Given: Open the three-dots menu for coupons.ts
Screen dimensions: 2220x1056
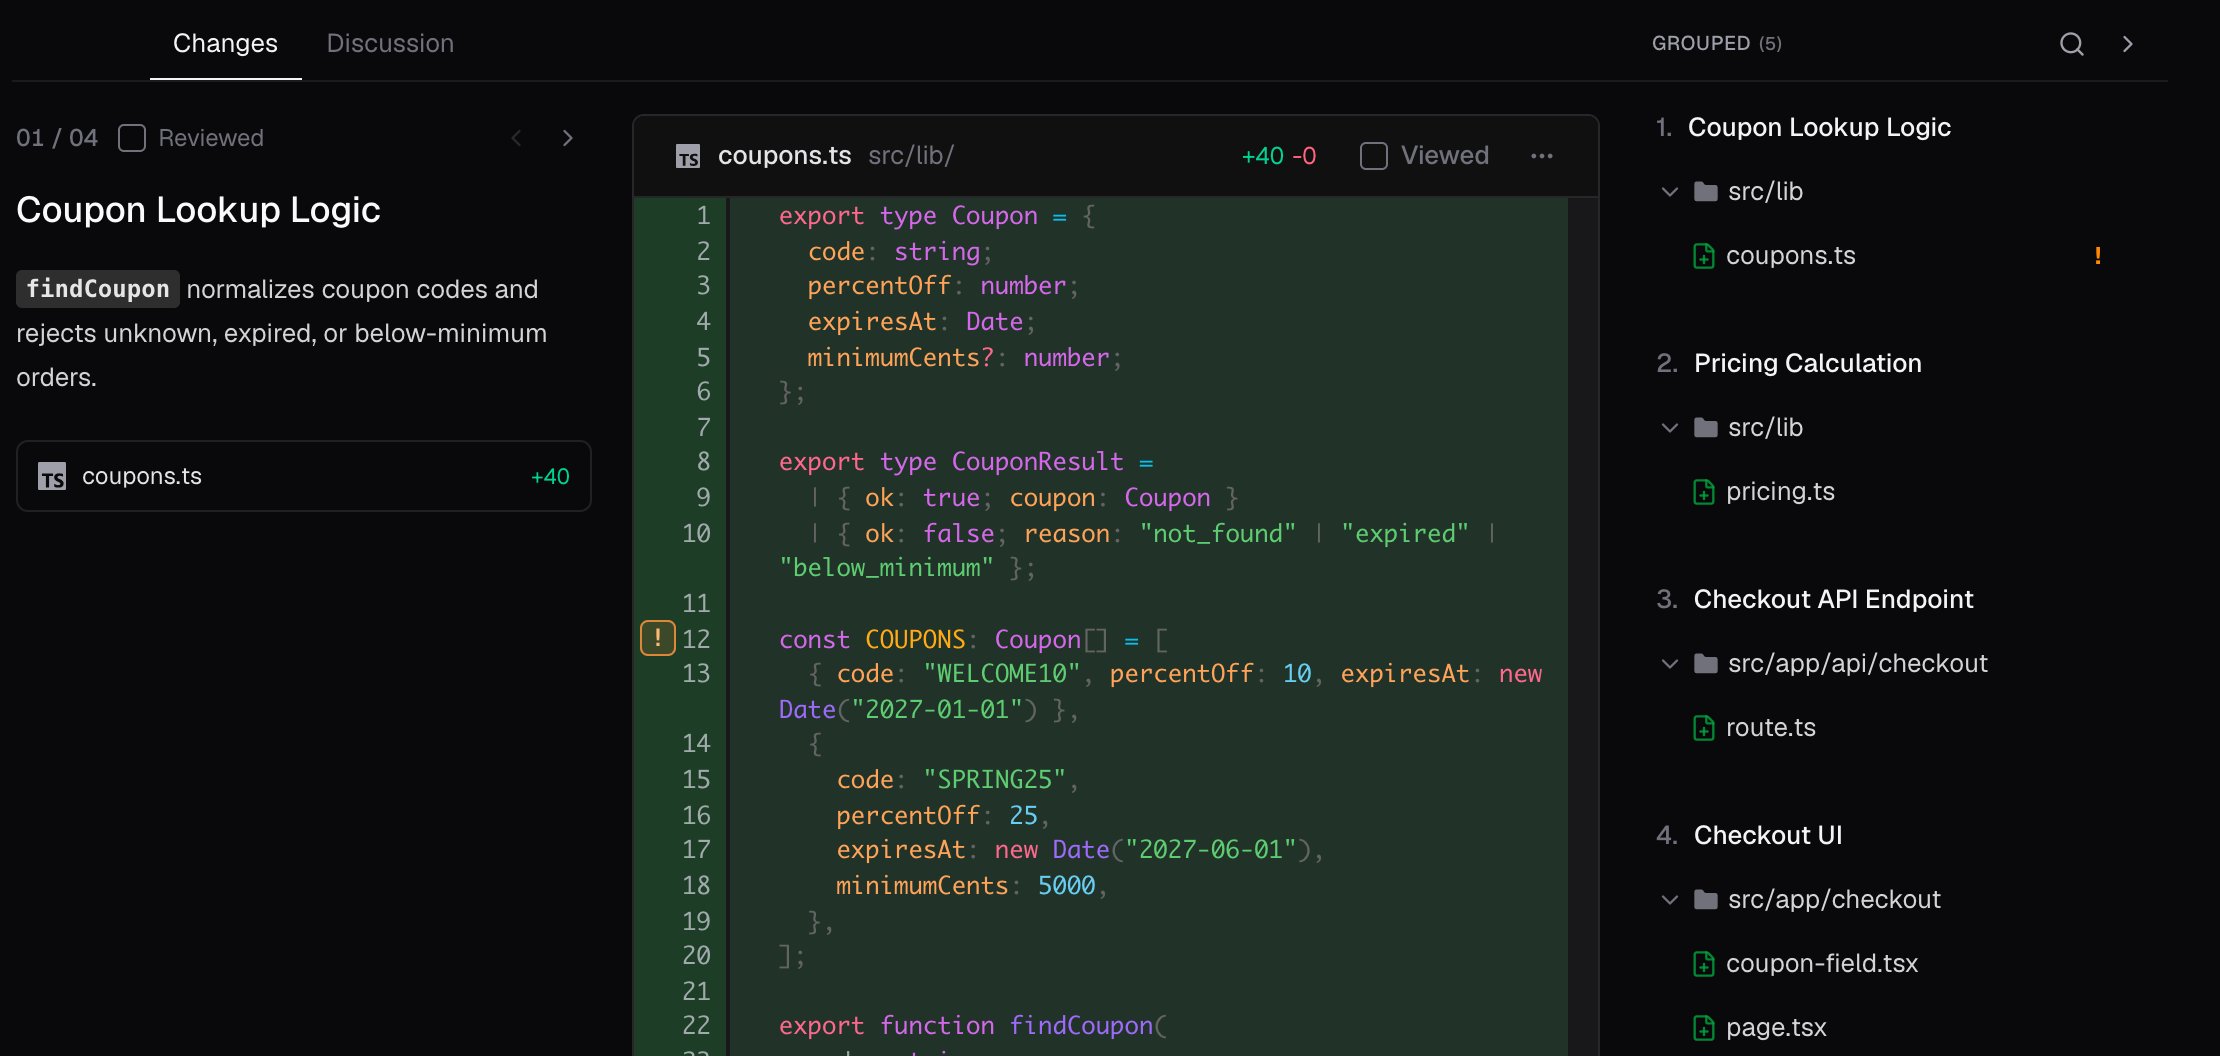Looking at the screenshot, I should [x=1541, y=156].
